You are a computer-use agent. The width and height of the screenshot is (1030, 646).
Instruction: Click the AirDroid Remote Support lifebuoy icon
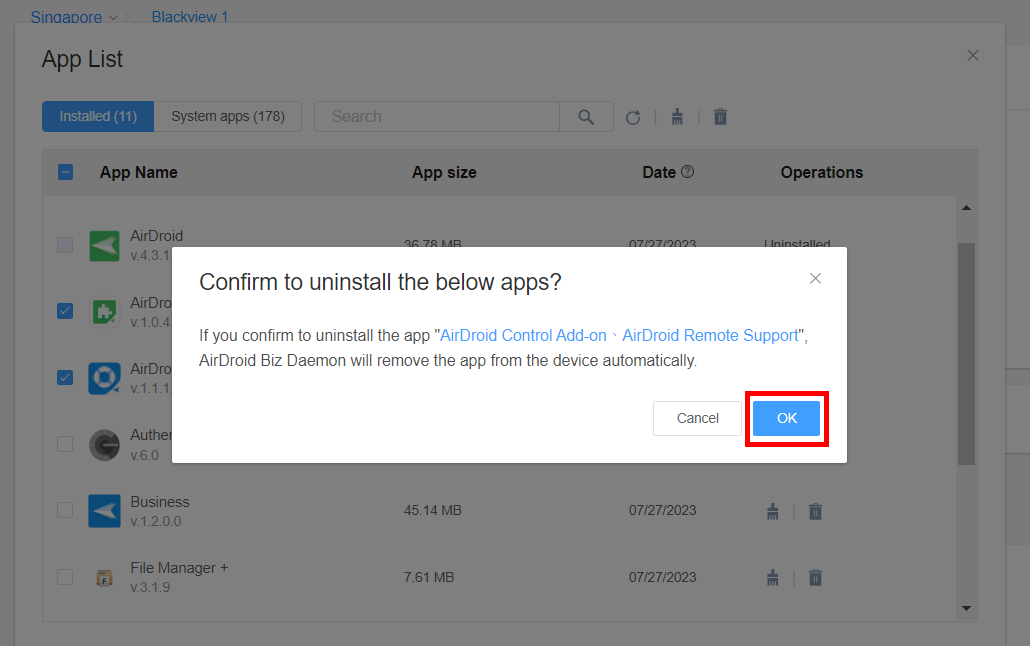pyautogui.click(x=104, y=378)
